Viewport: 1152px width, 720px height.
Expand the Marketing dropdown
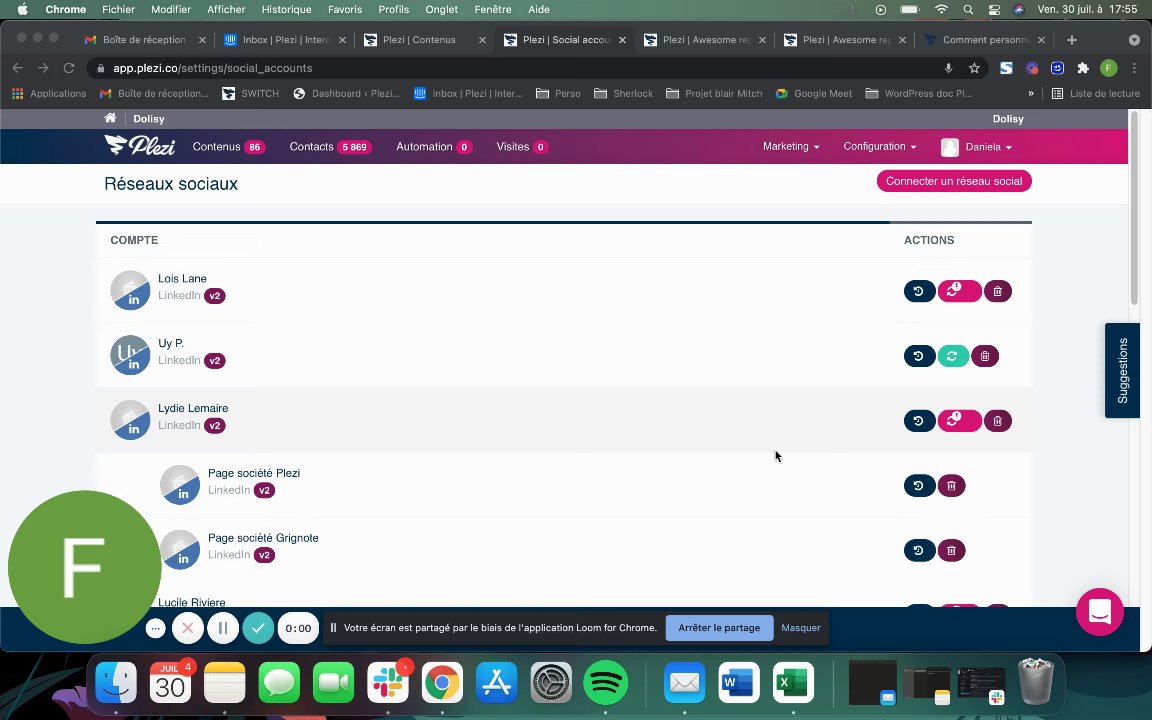pyautogui.click(x=791, y=147)
